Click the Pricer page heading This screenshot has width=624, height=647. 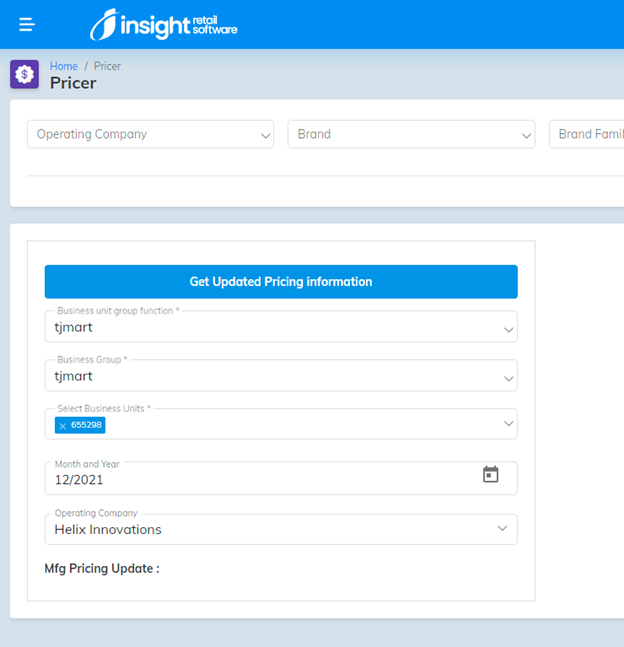[x=73, y=83]
